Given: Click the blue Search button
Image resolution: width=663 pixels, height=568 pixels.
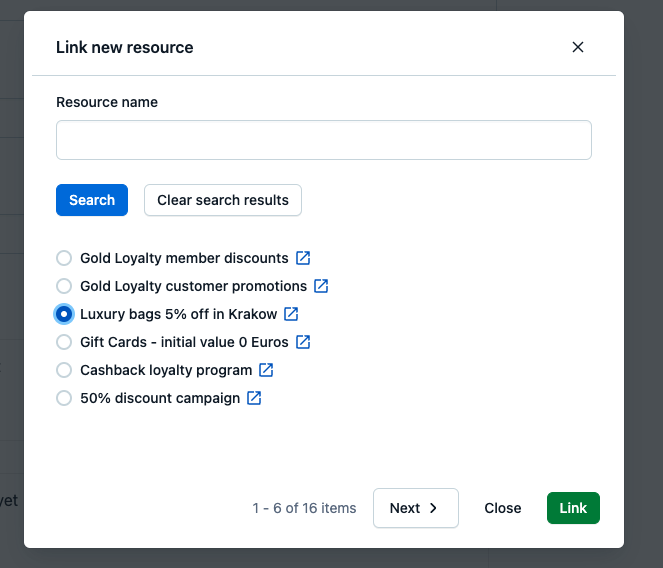Looking at the screenshot, I should (92, 200).
